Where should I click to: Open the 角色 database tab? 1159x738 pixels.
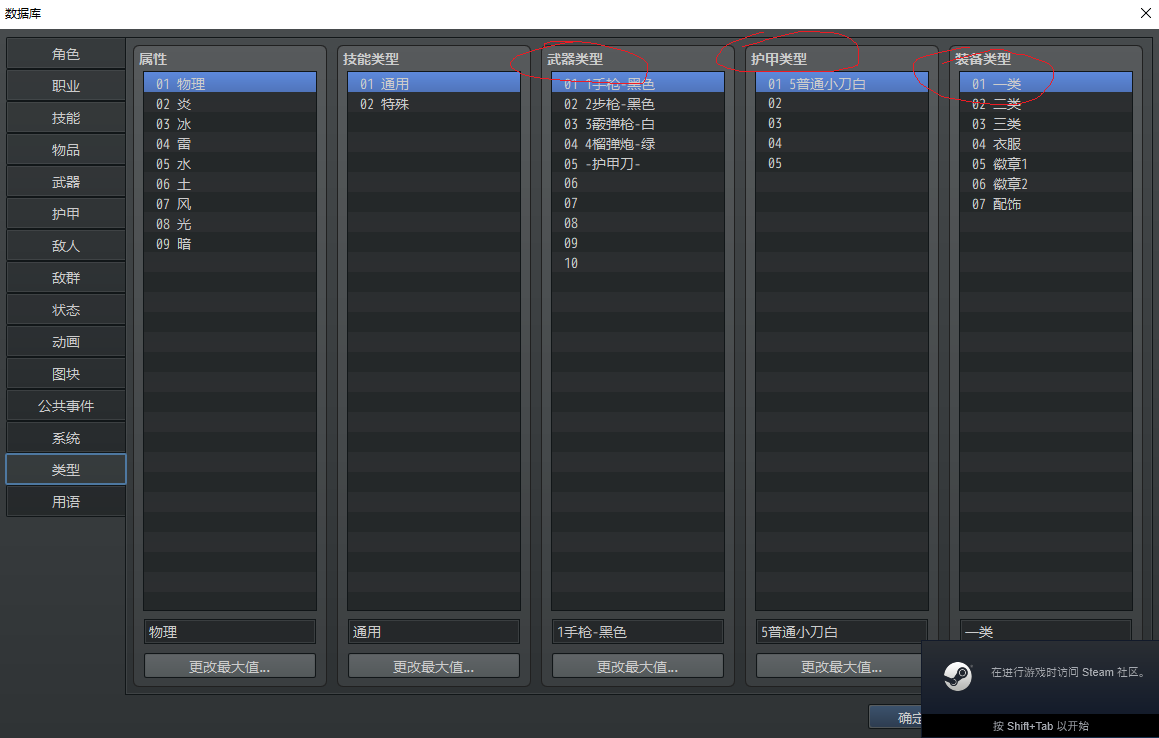pos(66,54)
